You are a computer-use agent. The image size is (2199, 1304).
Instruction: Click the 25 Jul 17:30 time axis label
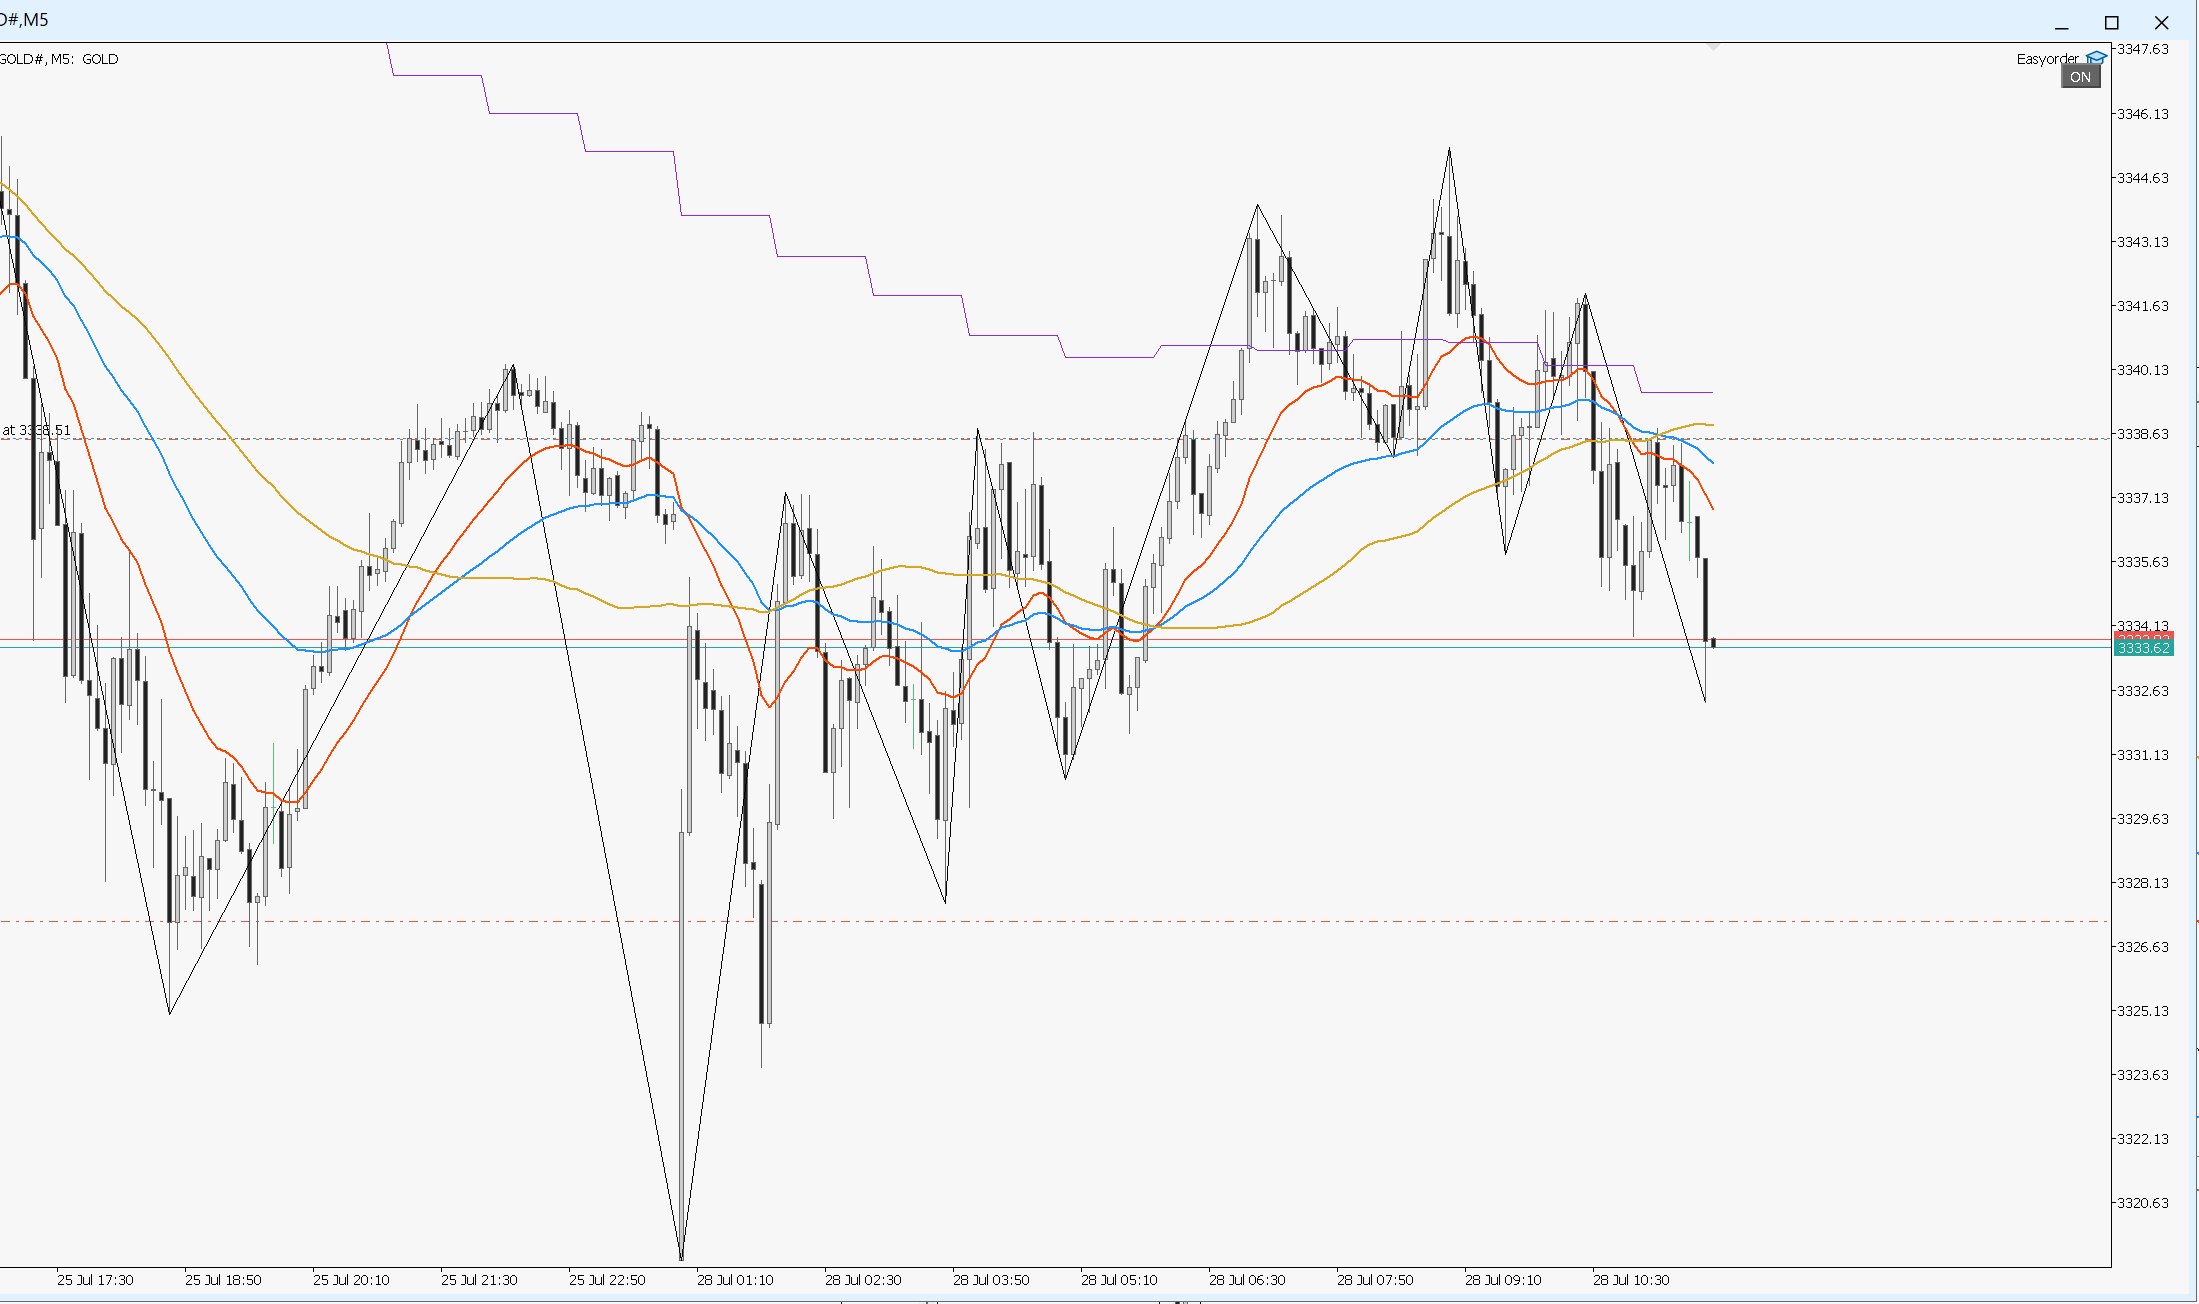(95, 1280)
